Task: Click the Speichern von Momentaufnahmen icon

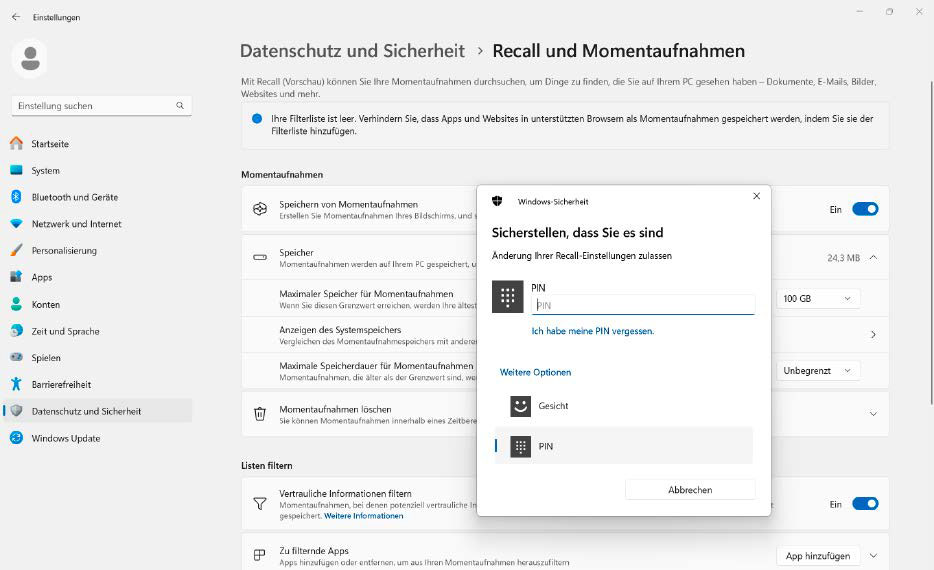Action: 260,209
